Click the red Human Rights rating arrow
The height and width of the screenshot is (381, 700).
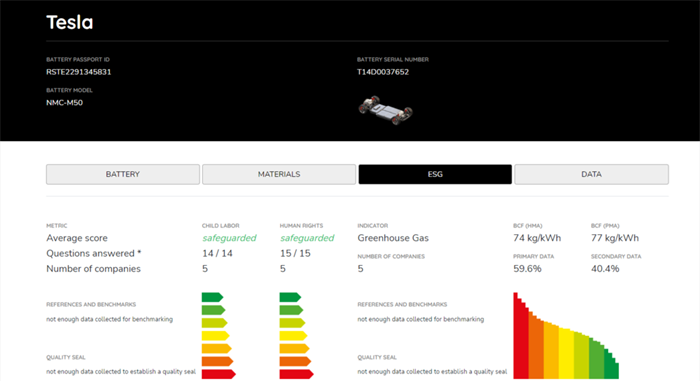point(296,374)
